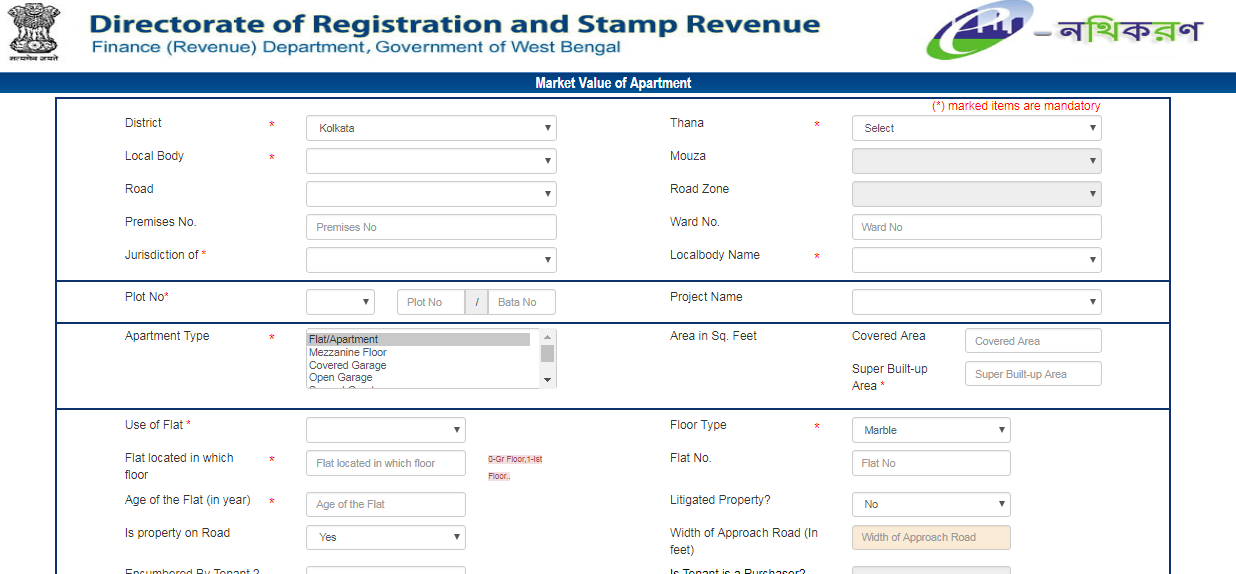Click the Premises No input field

431,227
